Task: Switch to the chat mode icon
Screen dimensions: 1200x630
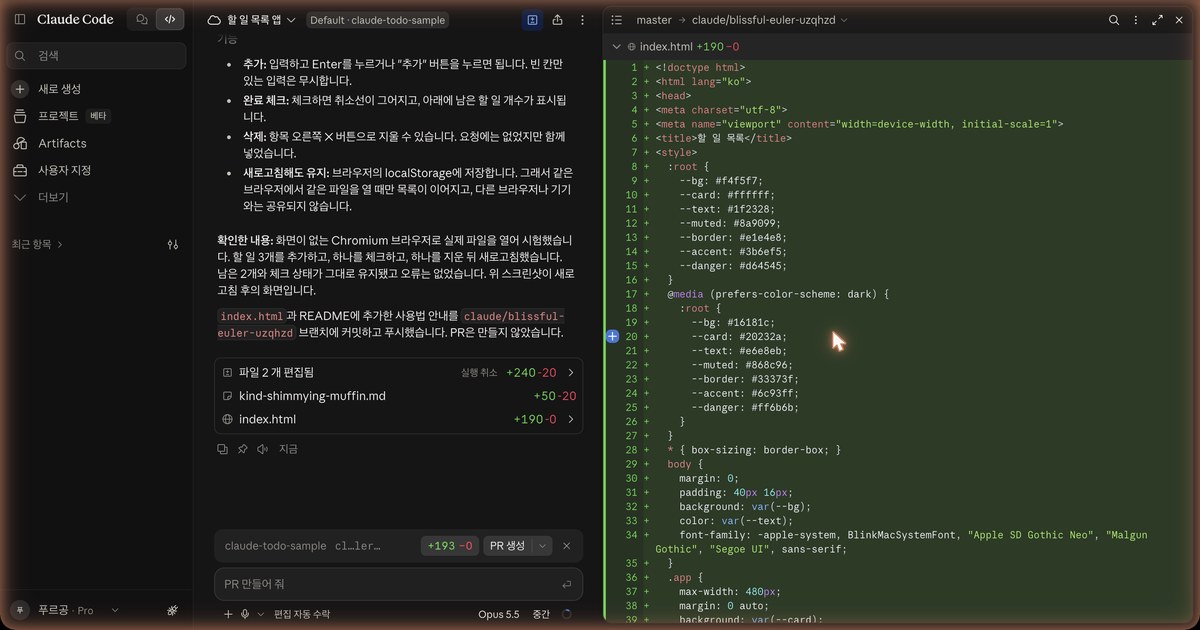Action: (142, 19)
